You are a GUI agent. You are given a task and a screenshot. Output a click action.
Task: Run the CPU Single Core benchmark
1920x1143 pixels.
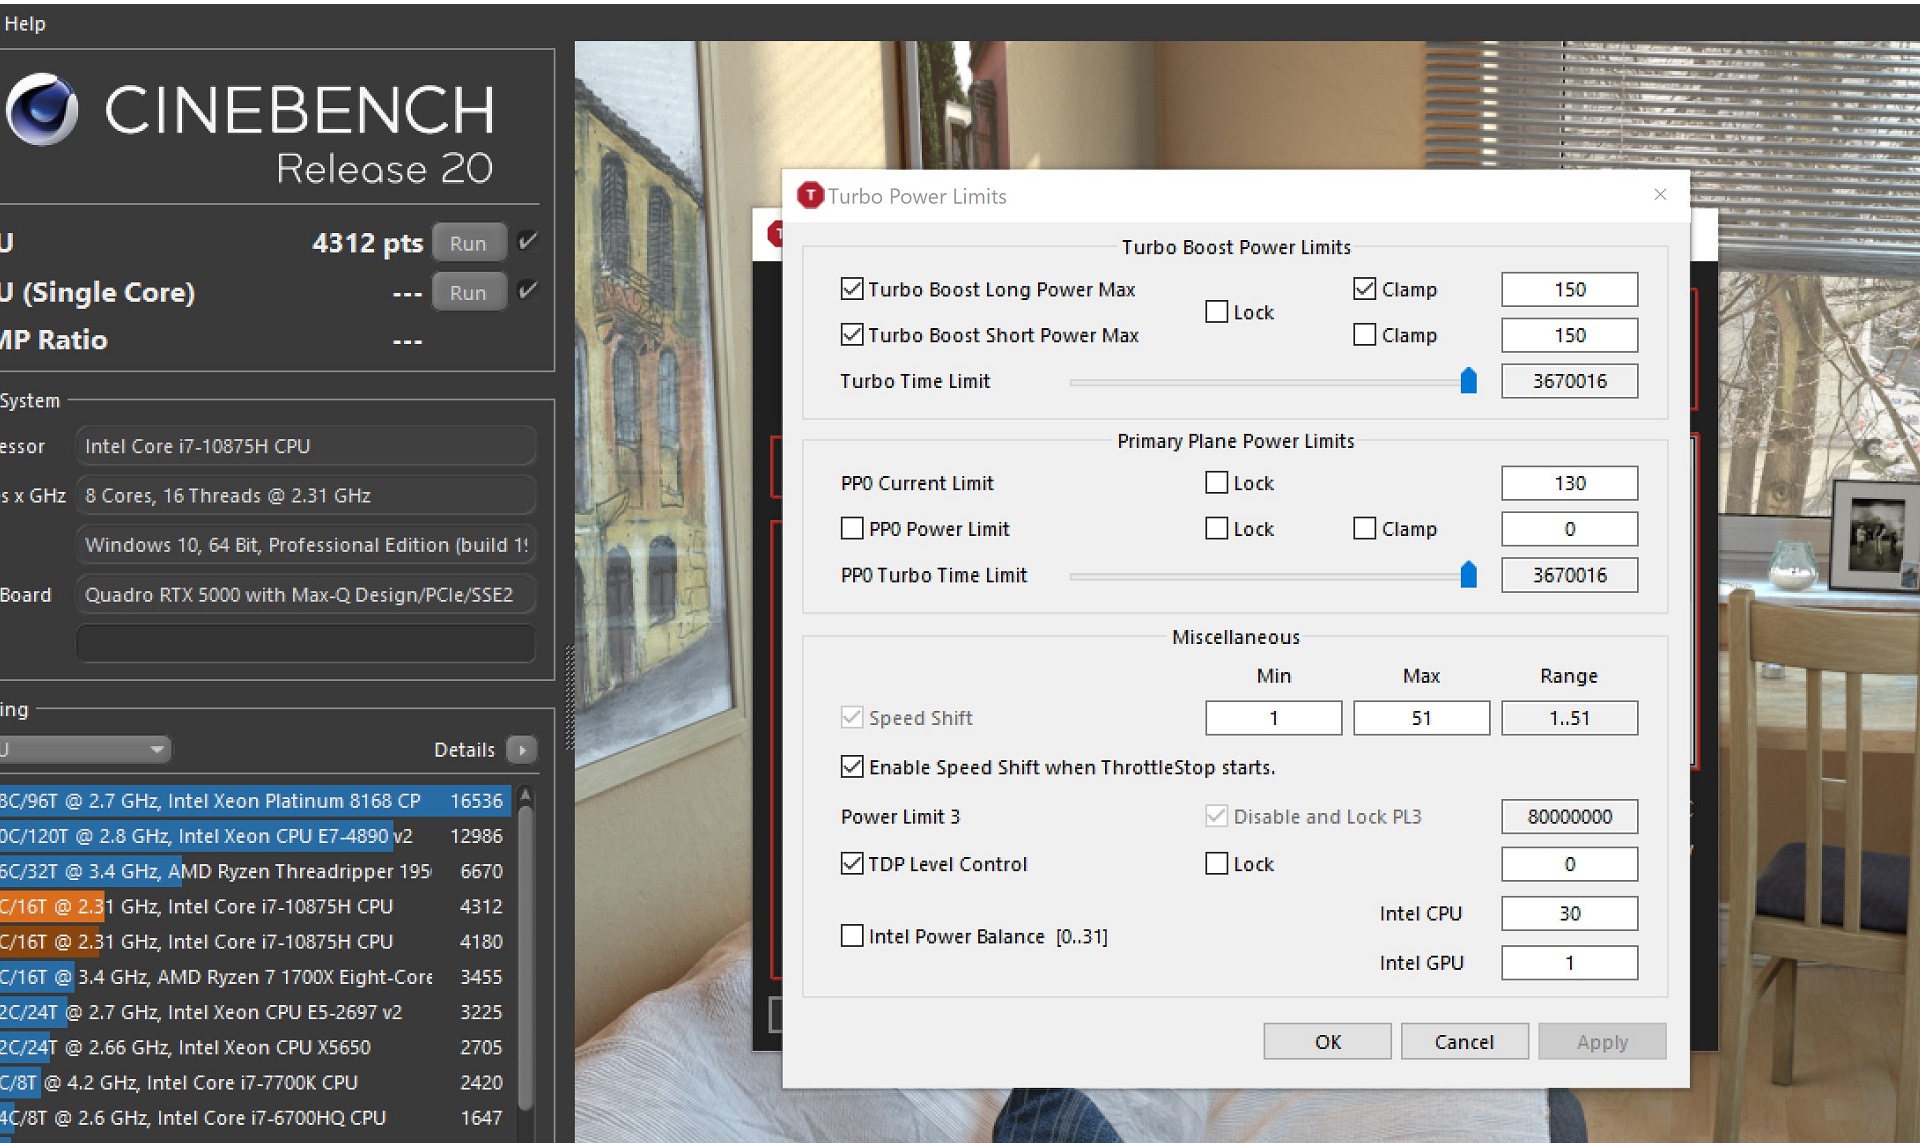click(468, 292)
